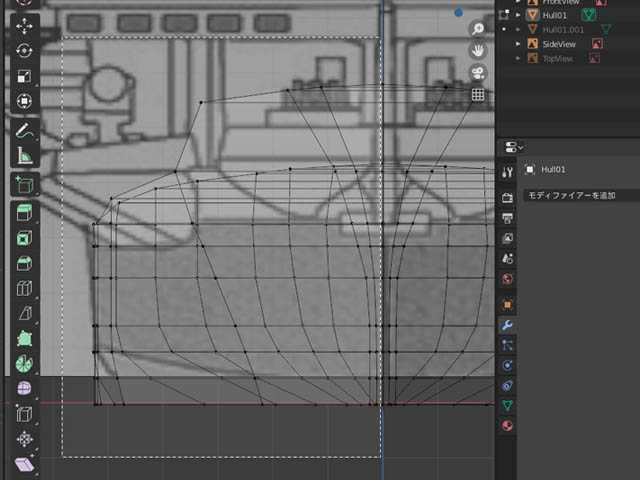Select the Bevel tool
Viewport: 640px width, 480px height.
tap(24, 263)
